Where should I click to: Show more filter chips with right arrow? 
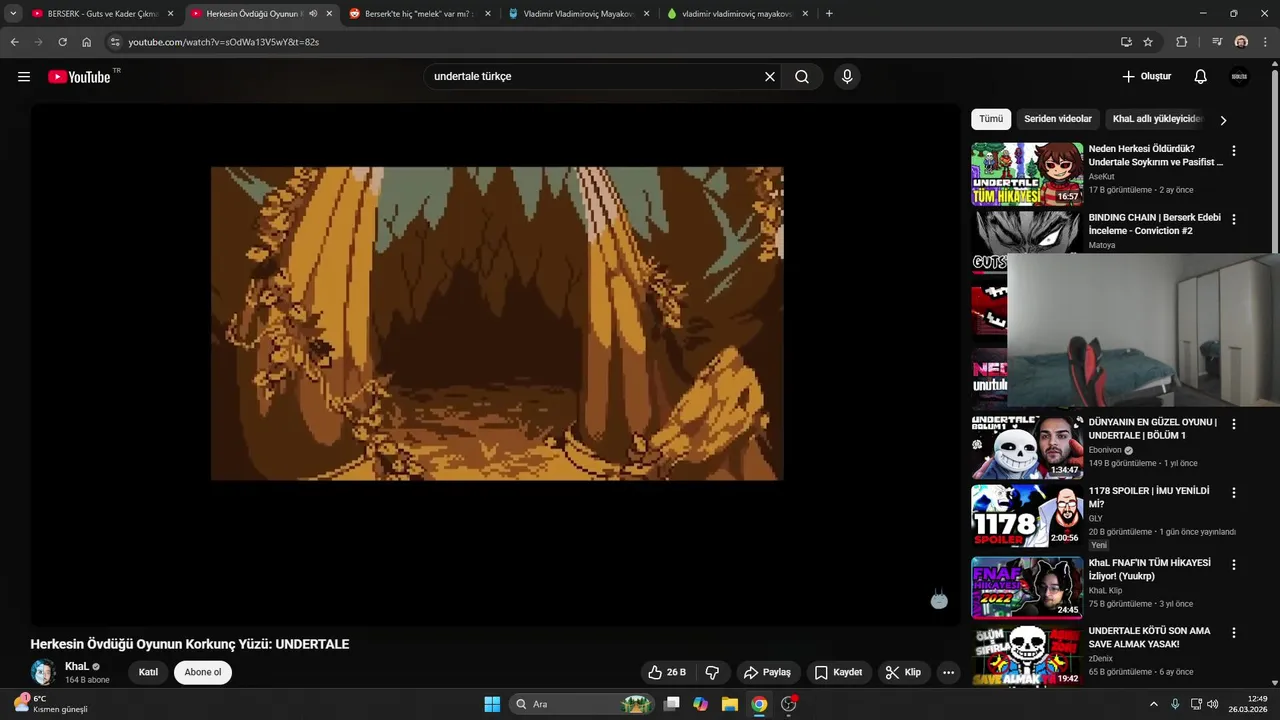coord(1223,120)
